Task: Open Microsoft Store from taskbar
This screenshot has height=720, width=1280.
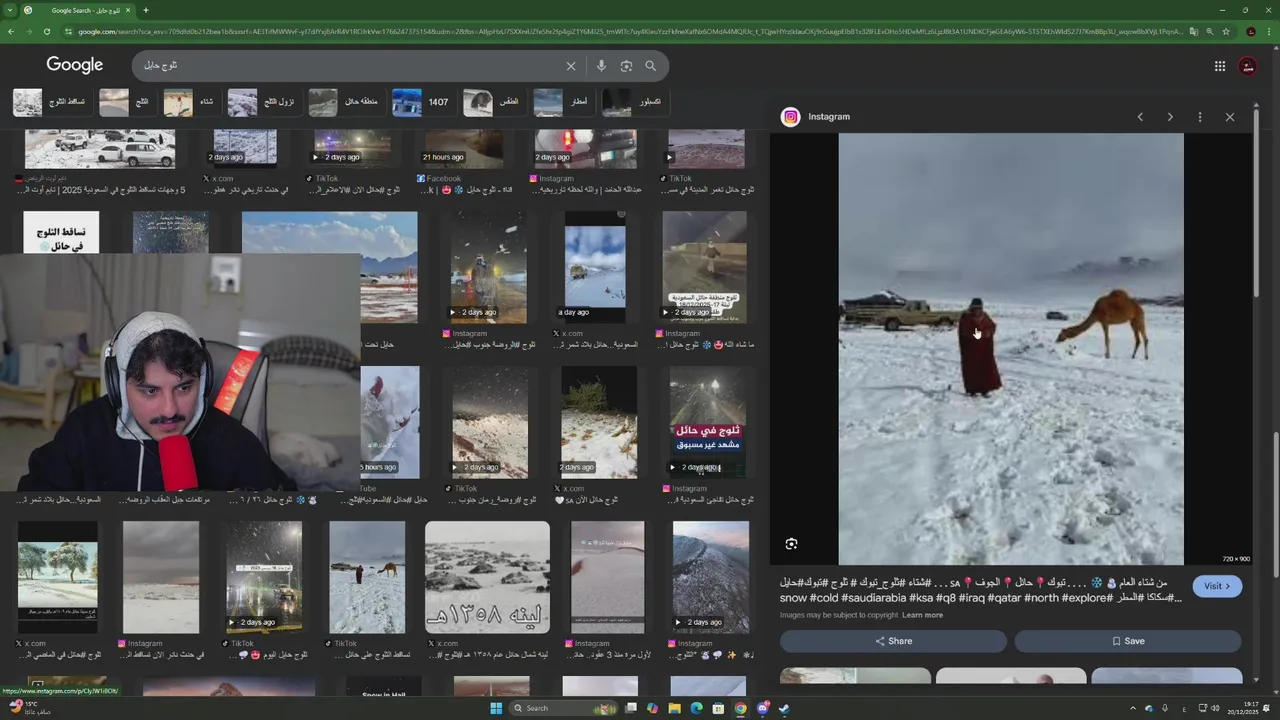Action: (718, 708)
